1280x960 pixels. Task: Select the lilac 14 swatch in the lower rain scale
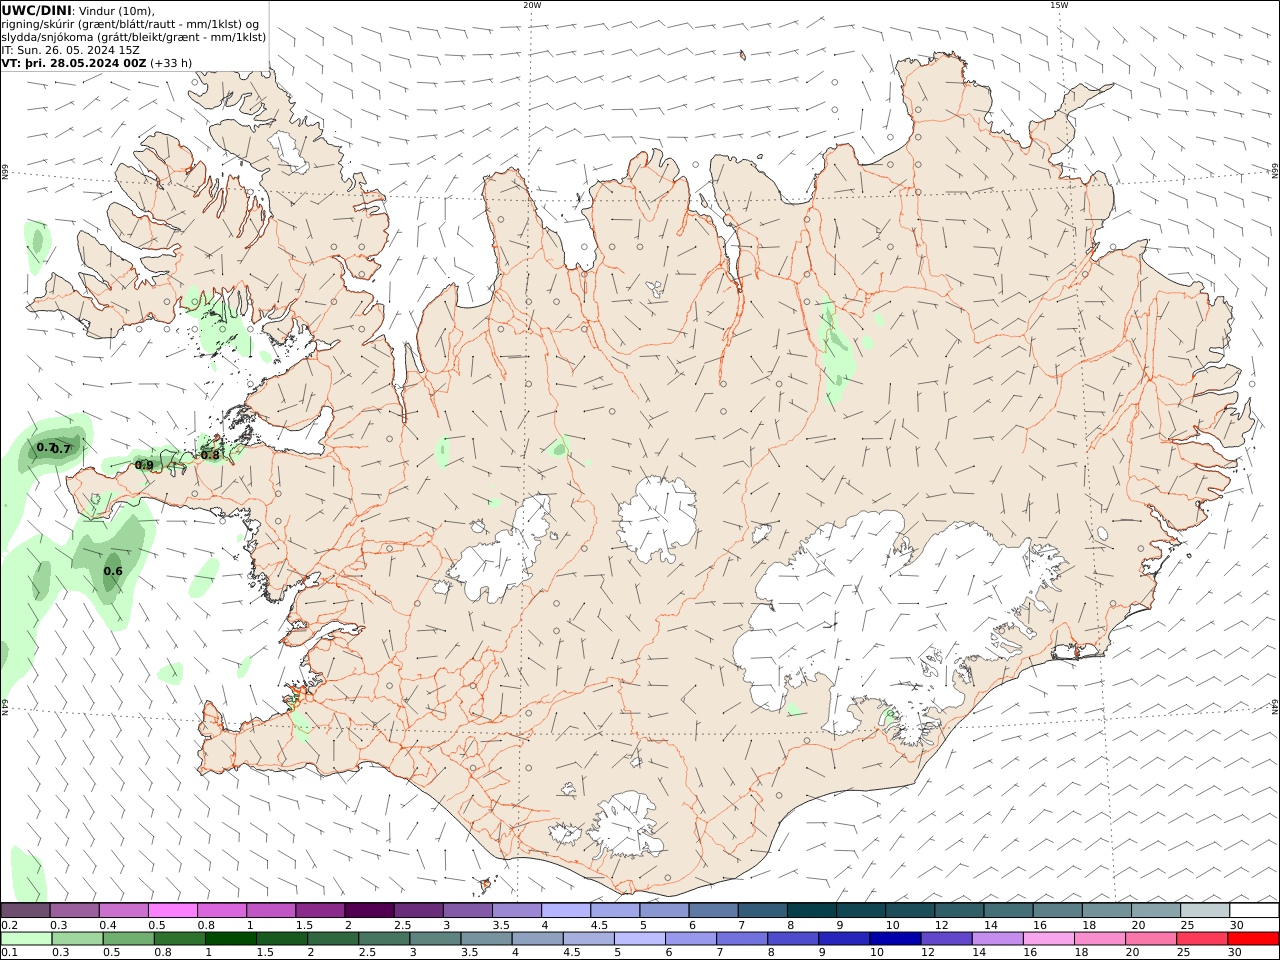click(997, 939)
